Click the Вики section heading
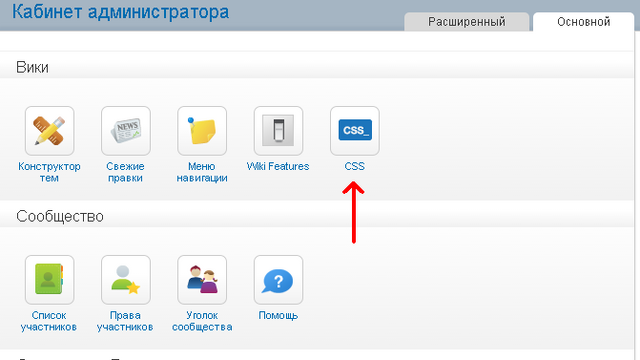640x360 pixels. pos(32,67)
